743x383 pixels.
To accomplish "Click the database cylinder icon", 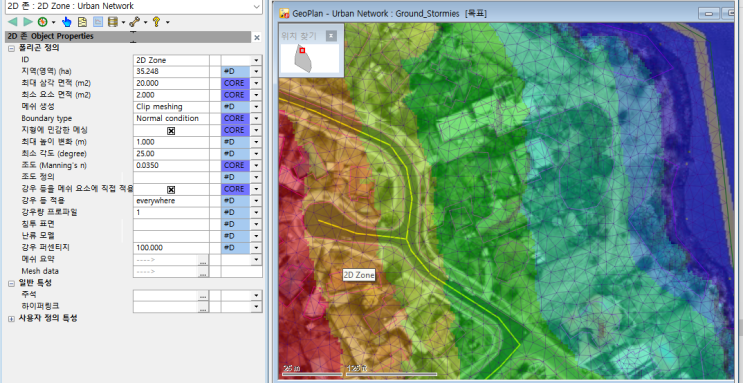I will pyautogui.click(x=112, y=22).
